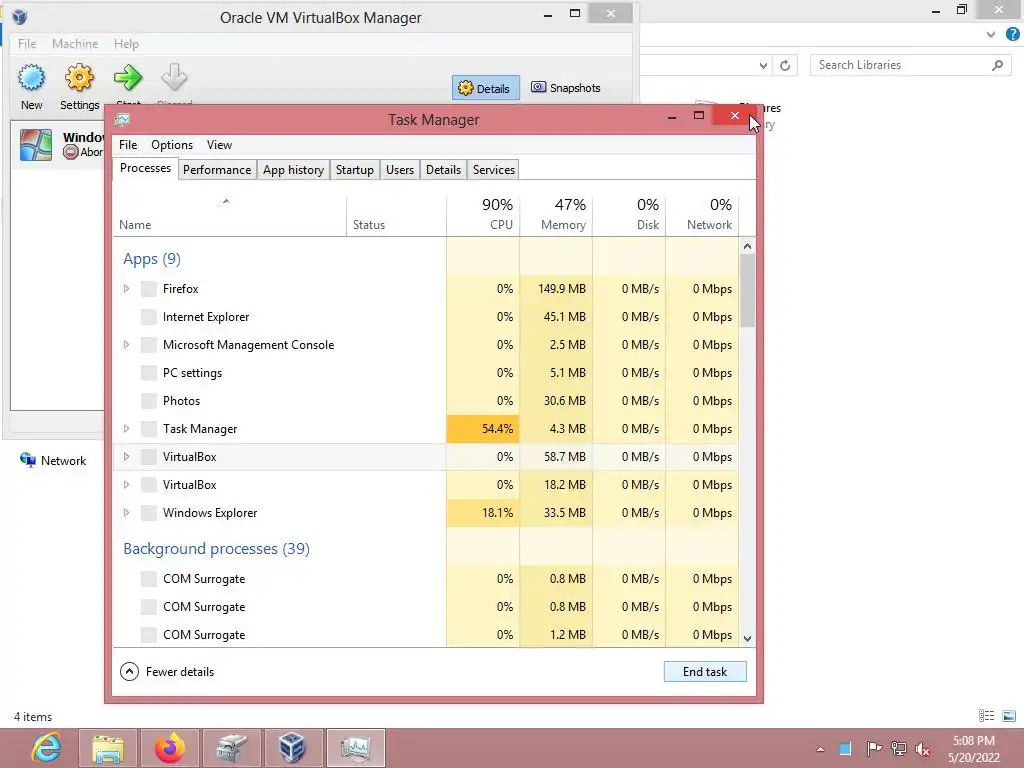Switch to the Users tab
Screen dimensions: 1024x768
click(x=400, y=170)
